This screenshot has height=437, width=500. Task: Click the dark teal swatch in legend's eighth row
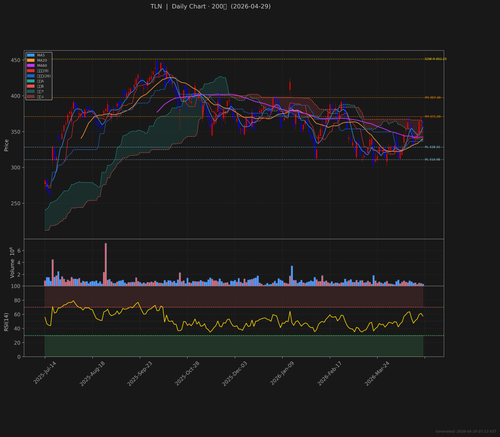pyautogui.click(x=31, y=91)
